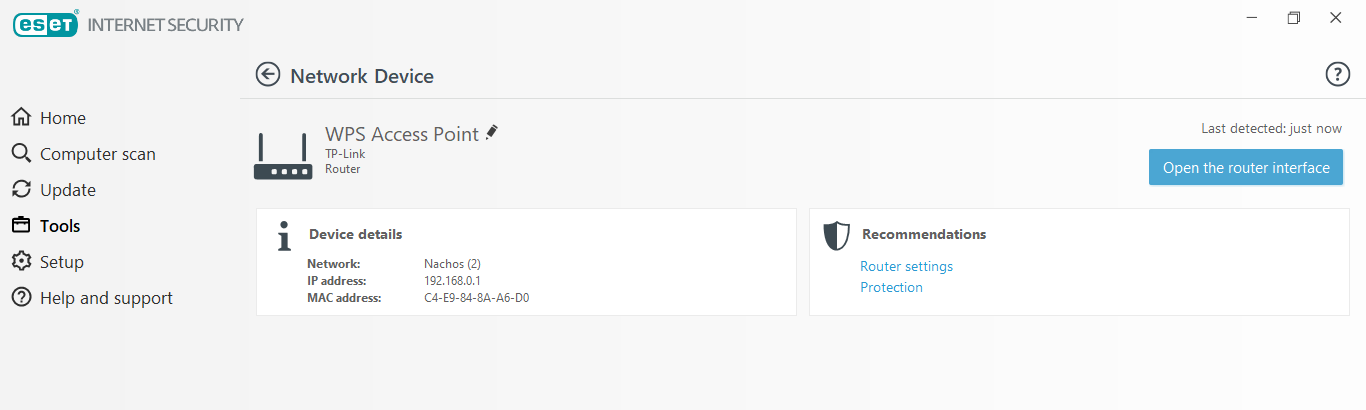Click the MAC address value C4-E9-84-8A-A6-D0
Screen dimensions: 1366x410
pyautogui.click(x=476, y=298)
